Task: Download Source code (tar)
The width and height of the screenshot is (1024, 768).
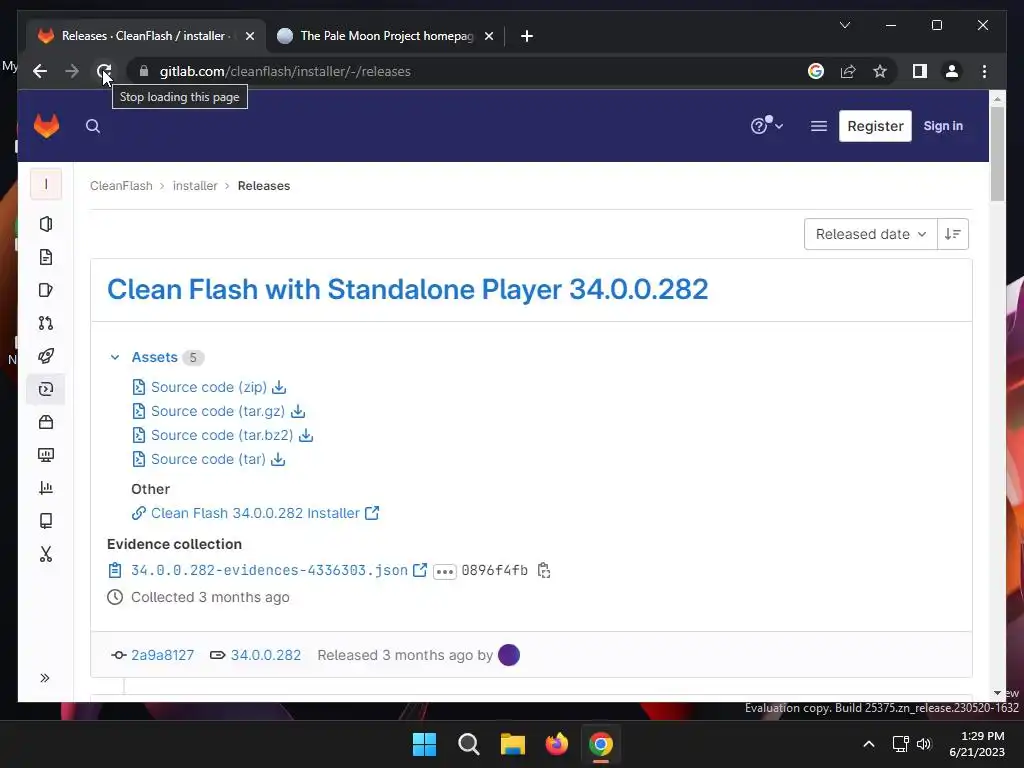Action: pos(208,459)
